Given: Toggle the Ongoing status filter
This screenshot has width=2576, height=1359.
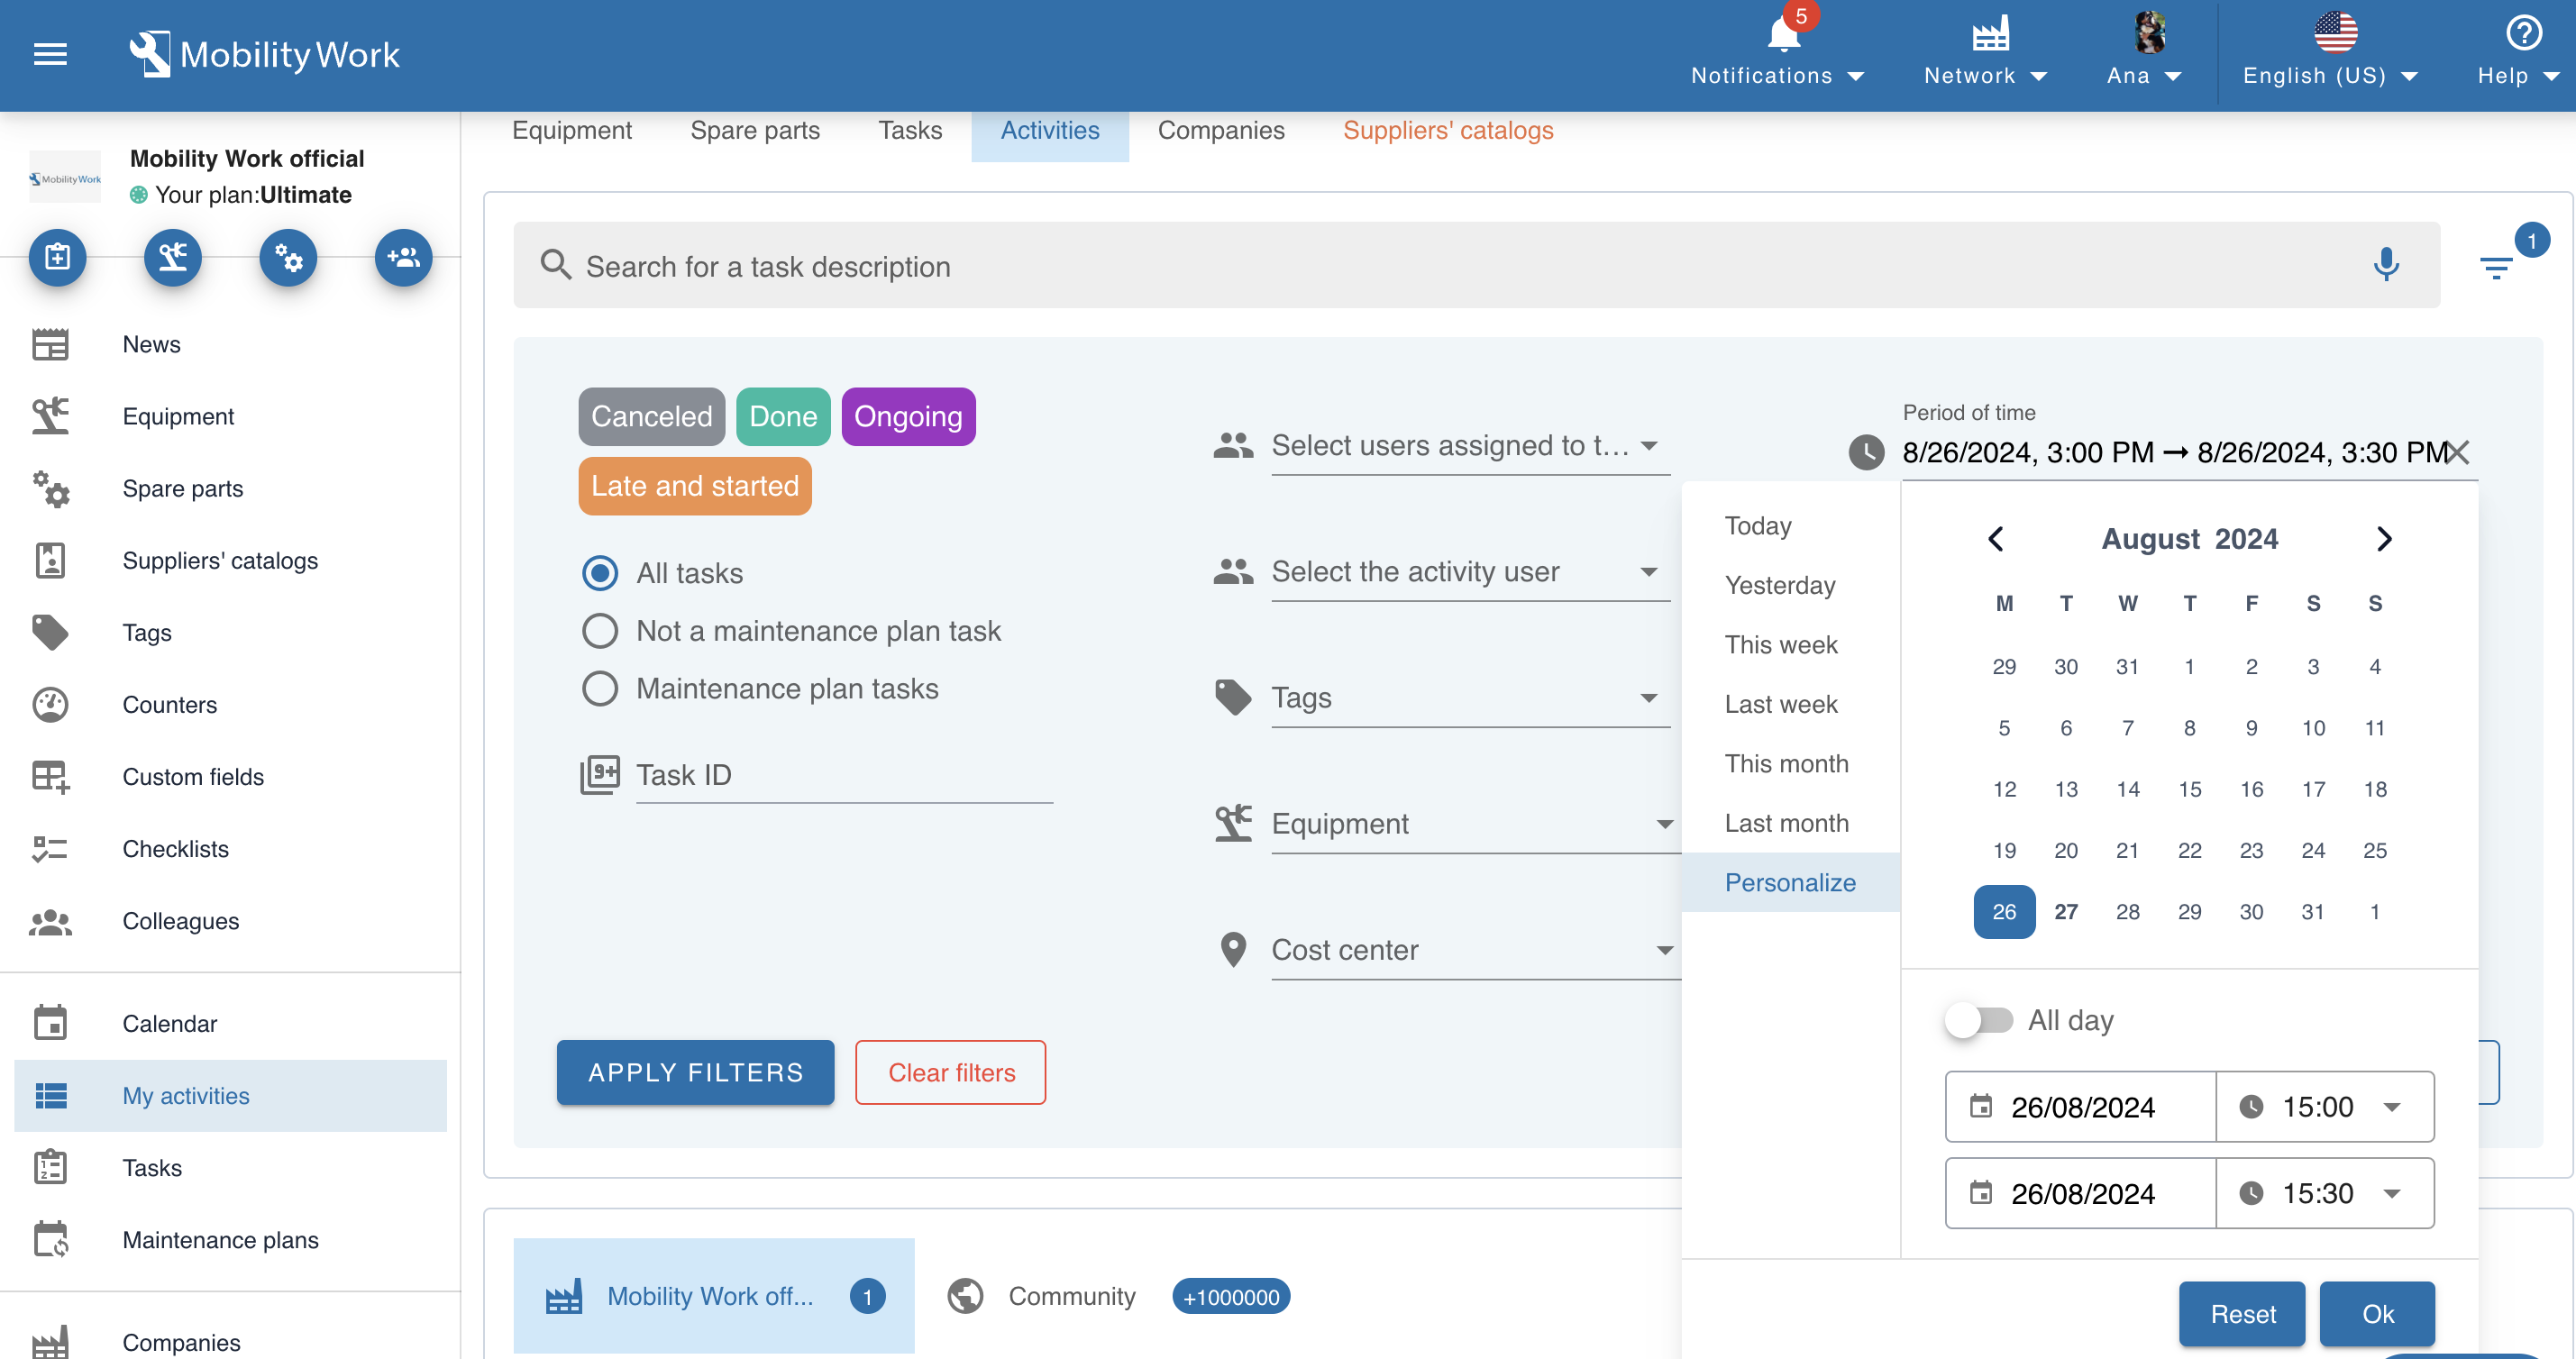Looking at the screenshot, I should pos(908,416).
